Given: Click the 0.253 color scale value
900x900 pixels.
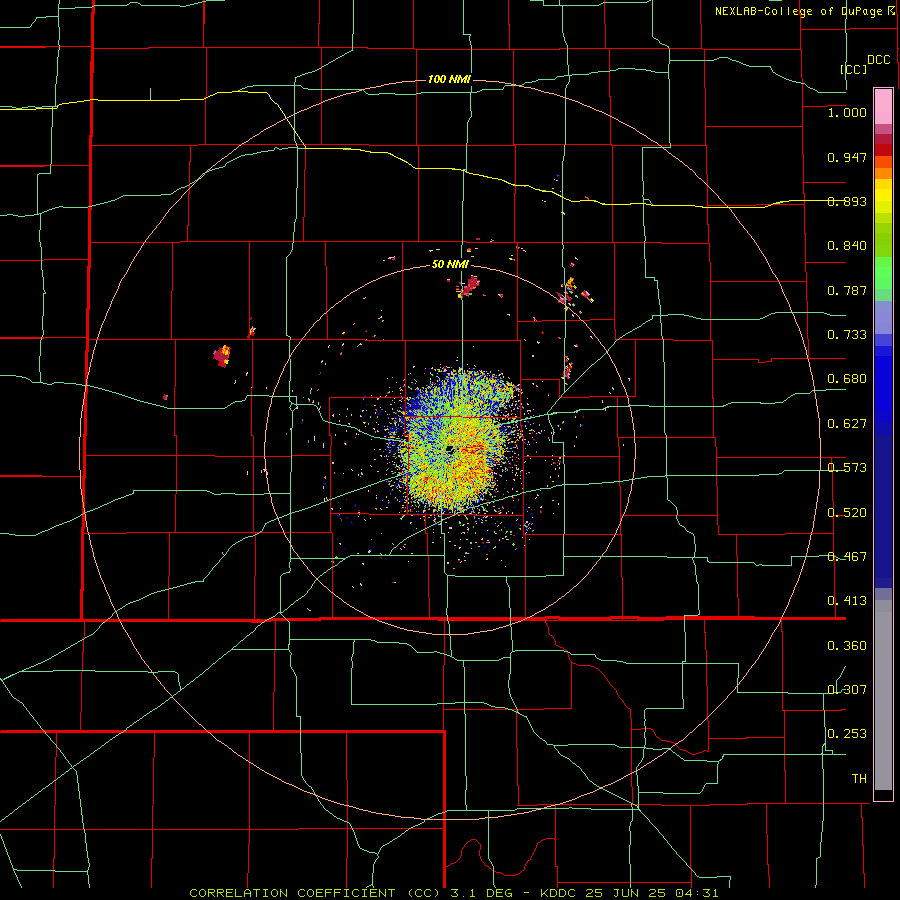Looking at the screenshot, I should coord(847,734).
